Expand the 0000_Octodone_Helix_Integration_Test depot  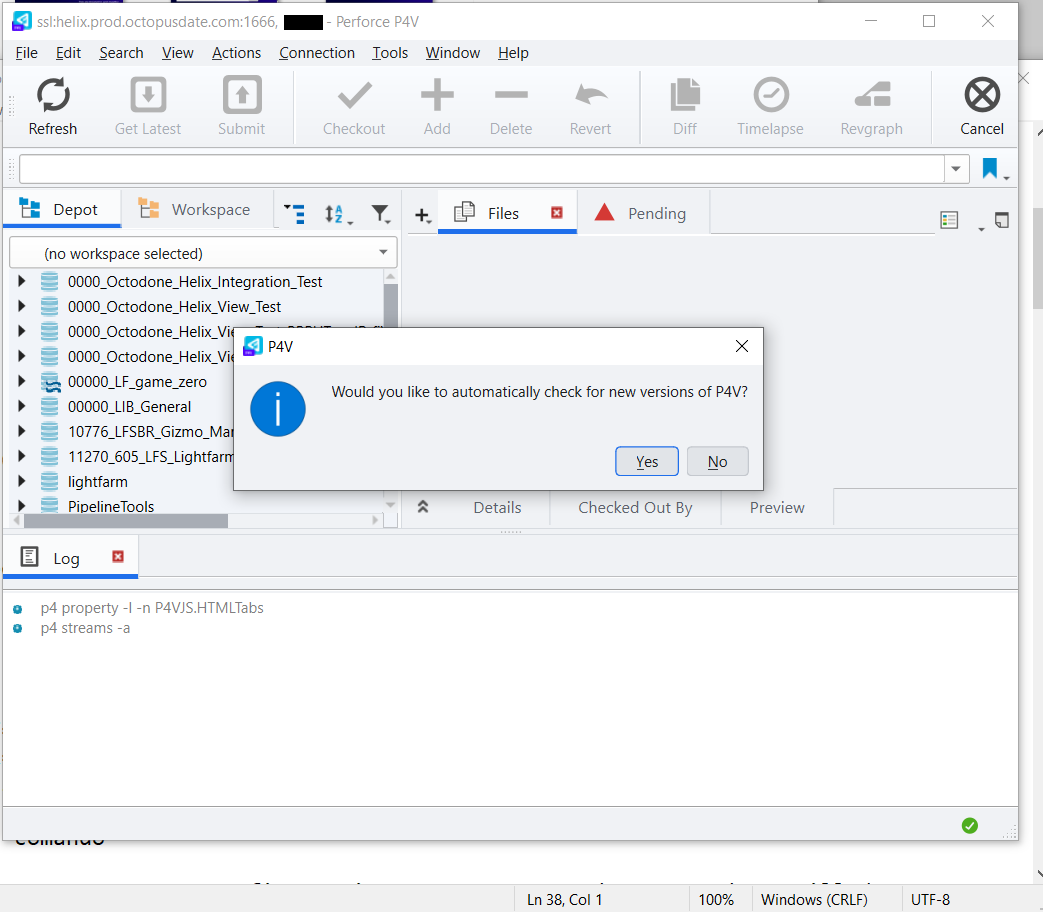(x=21, y=281)
